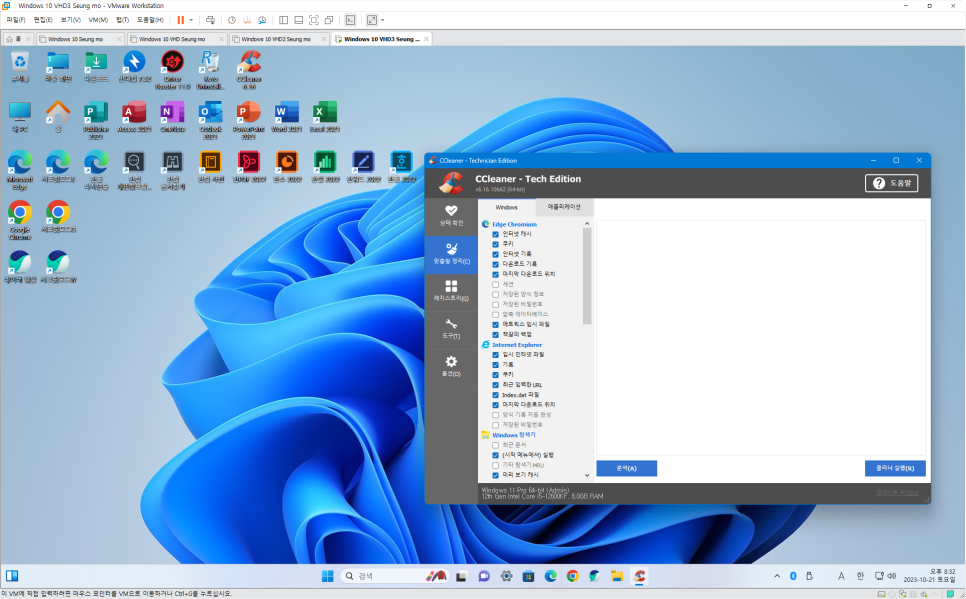This screenshot has width=966, height=599.
Task: Expand the hidden tray icons chevron
Action: coord(777,576)
